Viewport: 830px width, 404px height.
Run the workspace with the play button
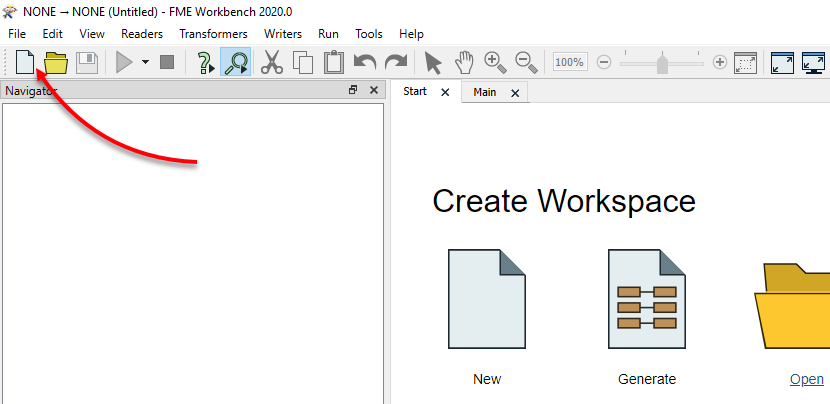[x=124, y=63]
